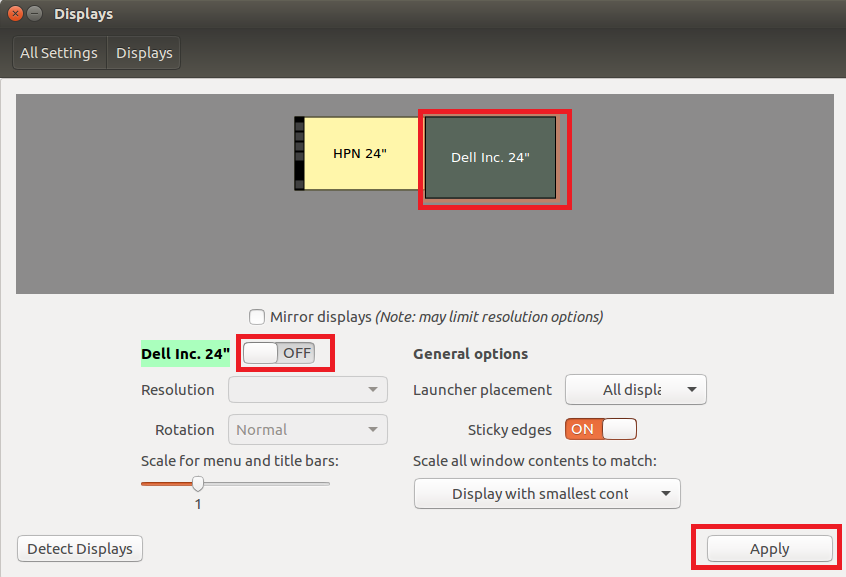Go back to All Settings
846x577 pixels.
point(59,53)
